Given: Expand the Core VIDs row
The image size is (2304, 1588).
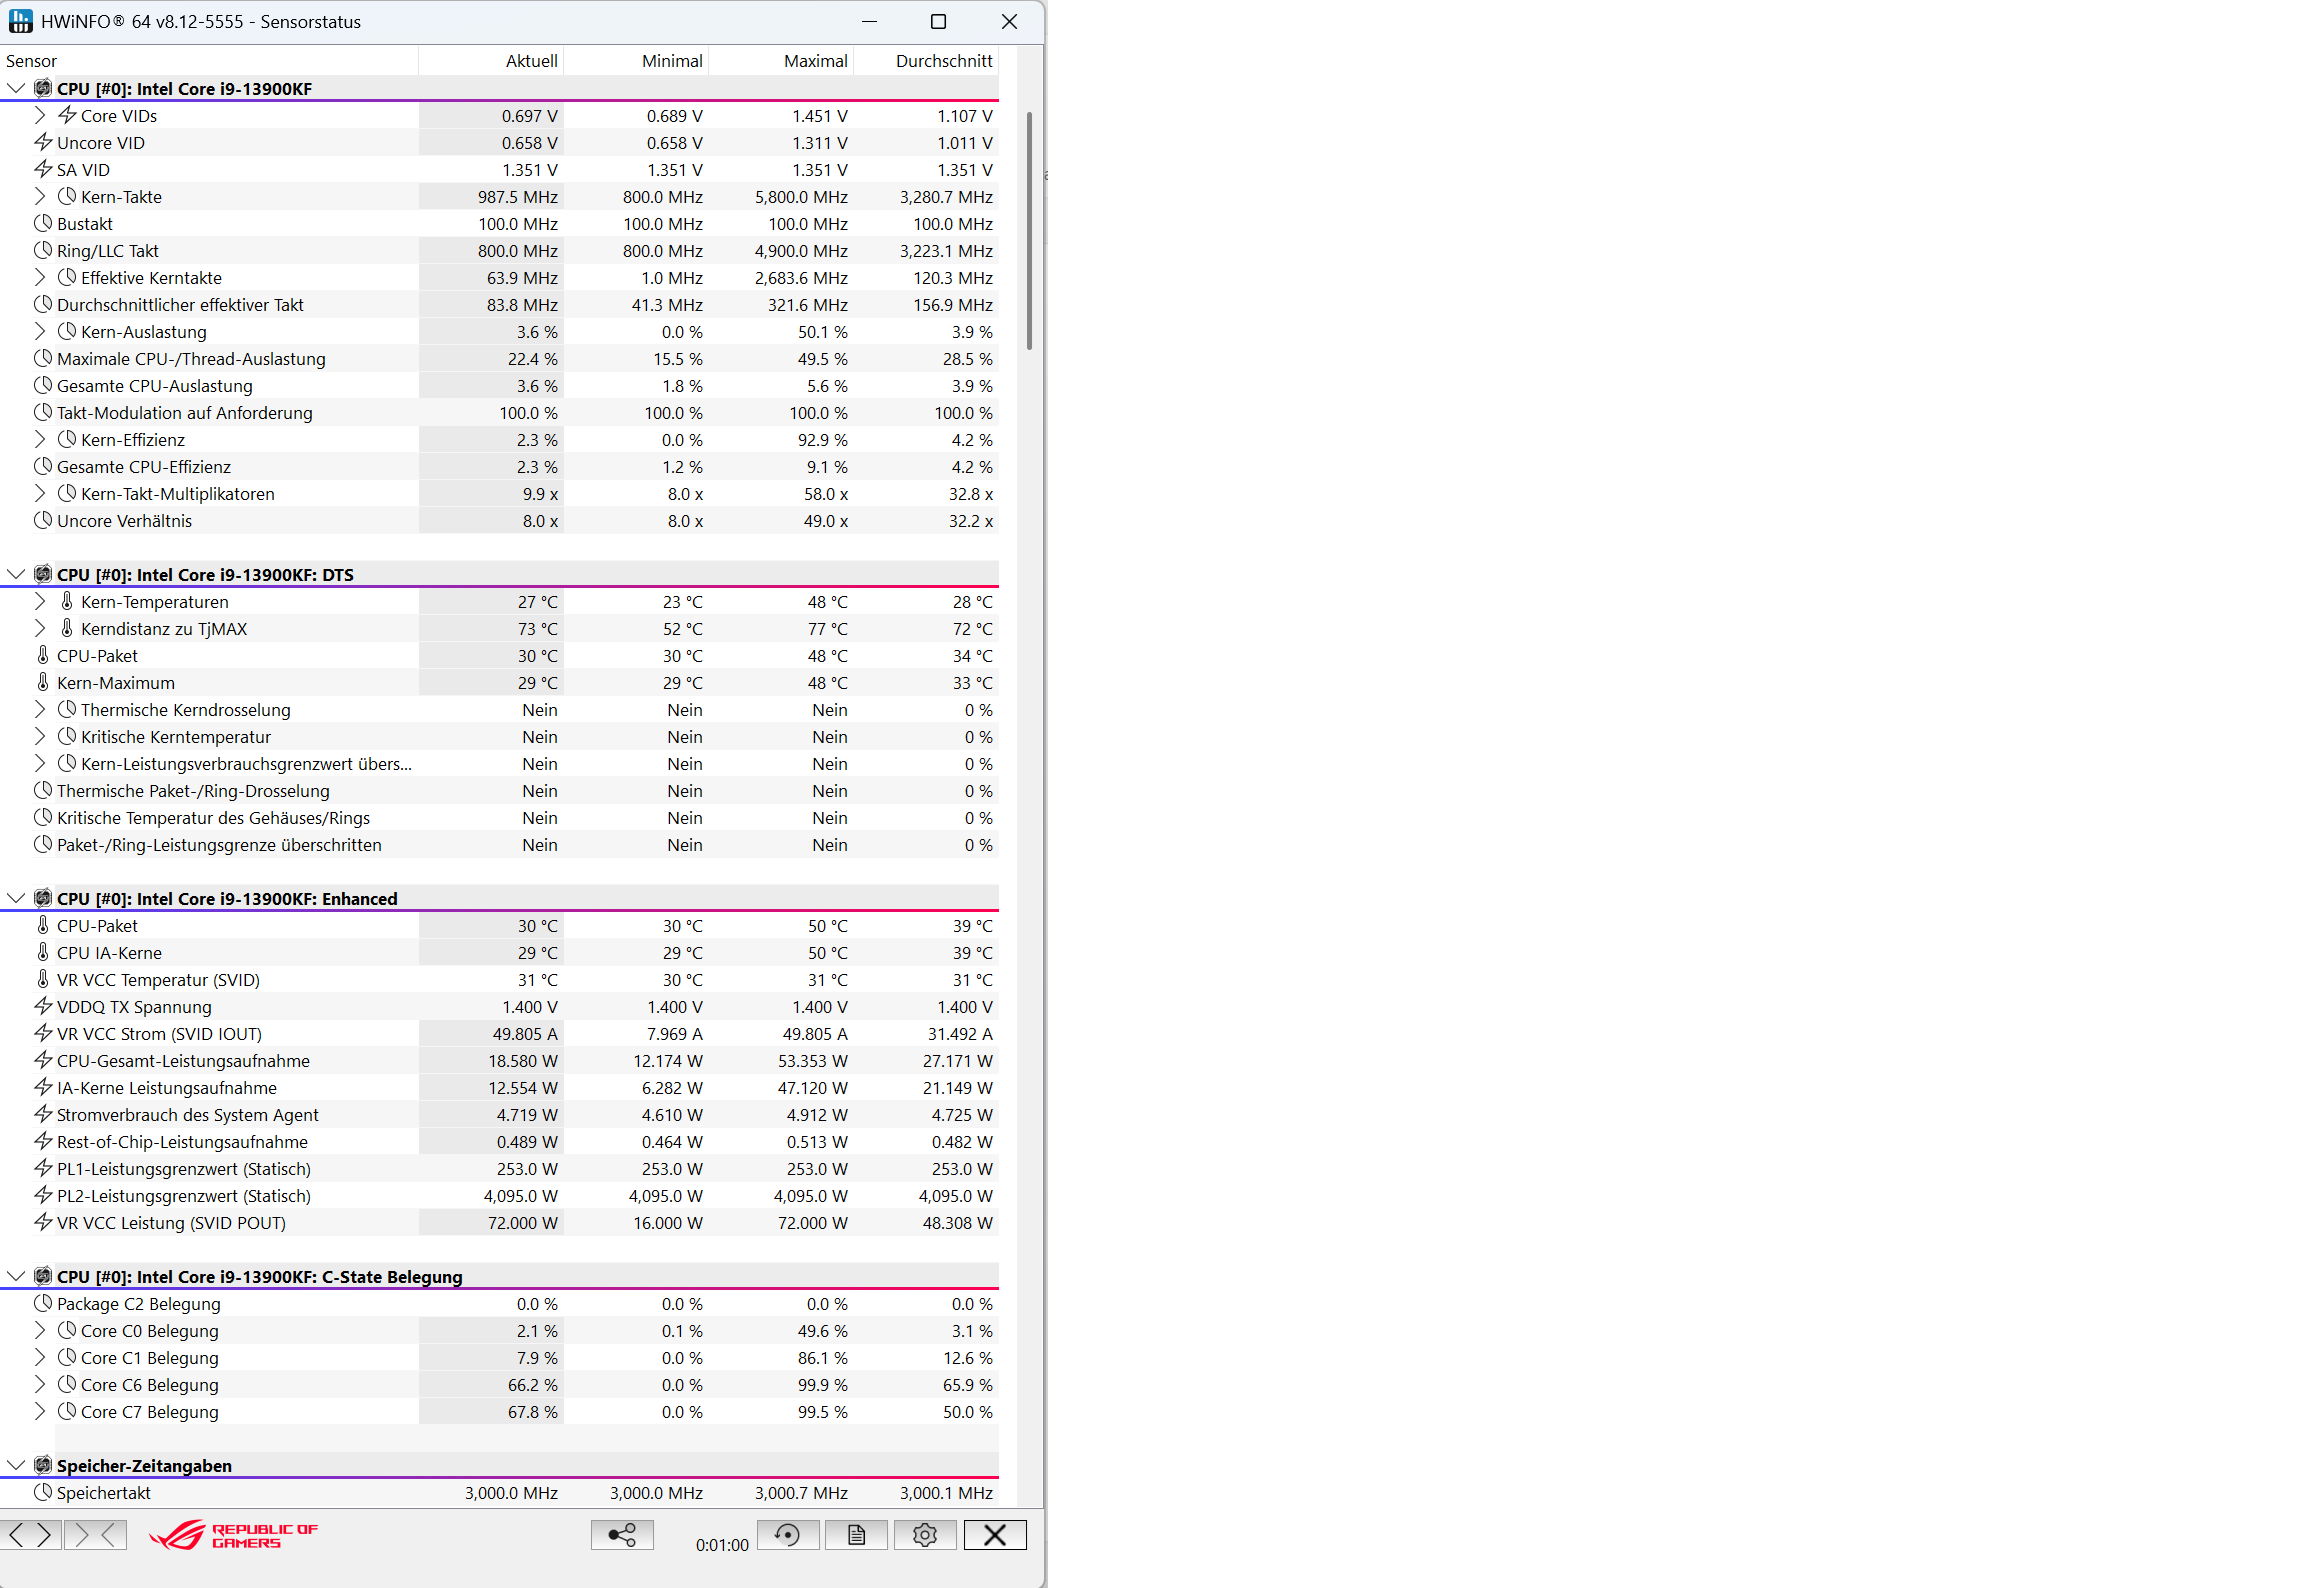Looking at the screenshot, I should [40, 116].
